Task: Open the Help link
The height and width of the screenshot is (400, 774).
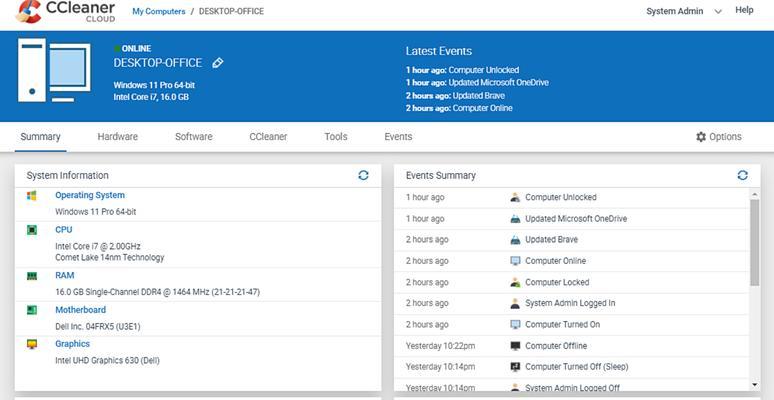Action: [744, 10]
